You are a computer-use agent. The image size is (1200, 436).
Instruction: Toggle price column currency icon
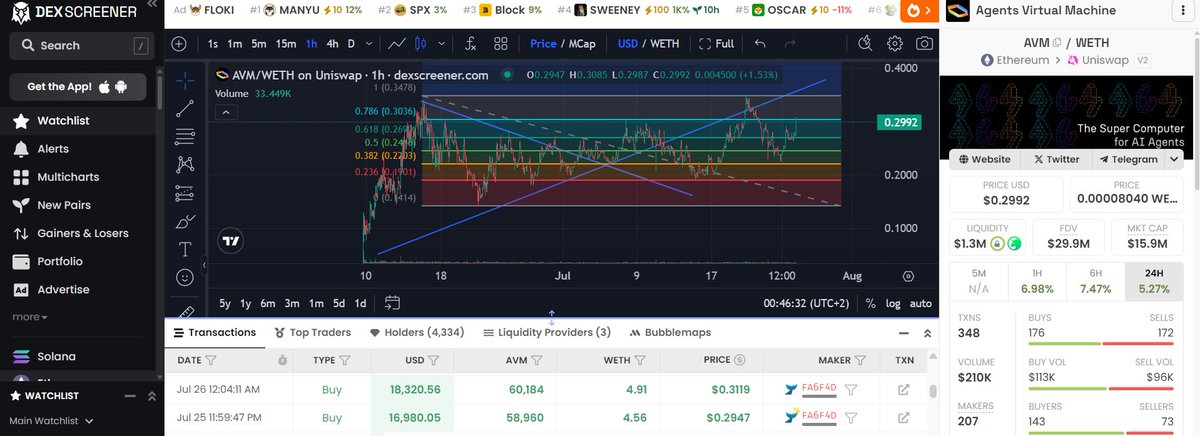coord(739,360)
